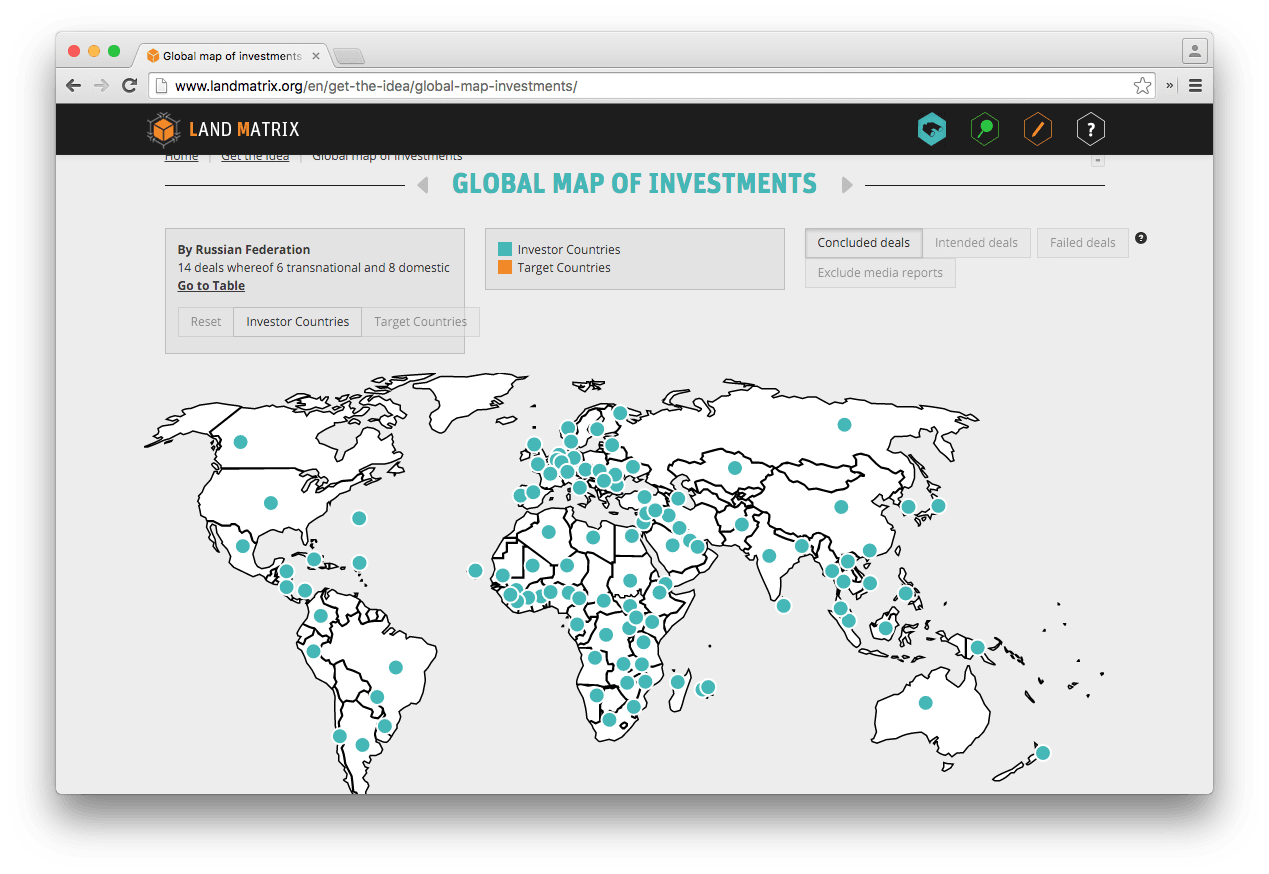
Task: Select the green magnifier hexagon icon
Action: (984, 129)
